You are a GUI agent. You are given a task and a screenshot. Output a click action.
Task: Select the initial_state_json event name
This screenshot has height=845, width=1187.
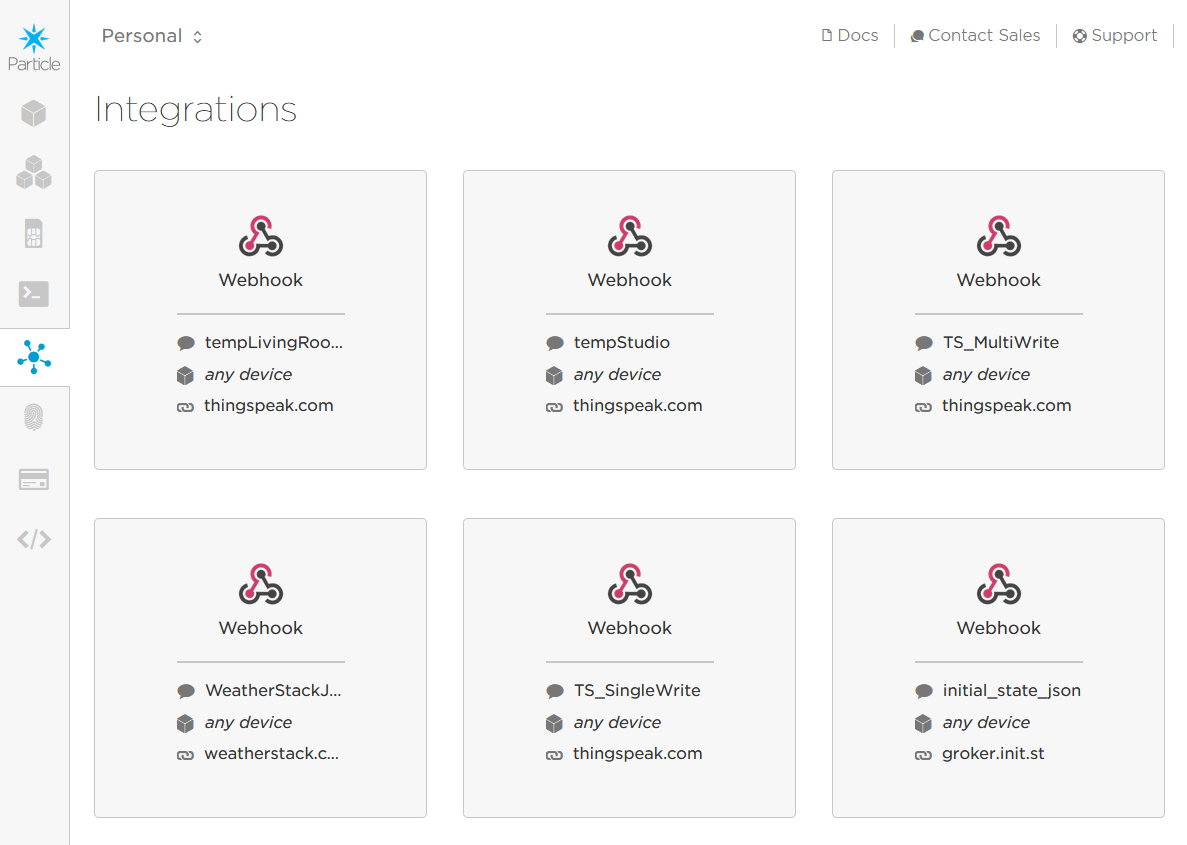coord(1011,691)
